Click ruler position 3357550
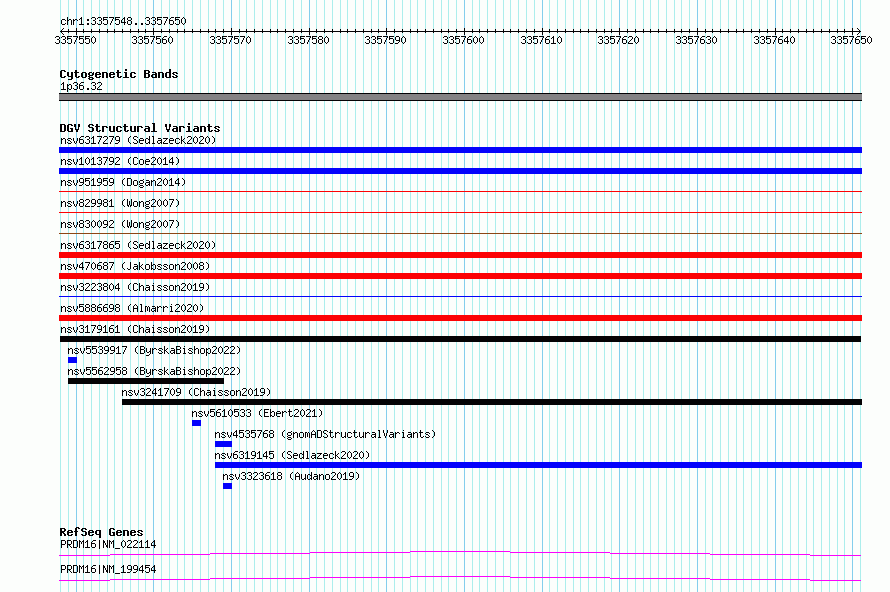890x592 pixels. 75,40
